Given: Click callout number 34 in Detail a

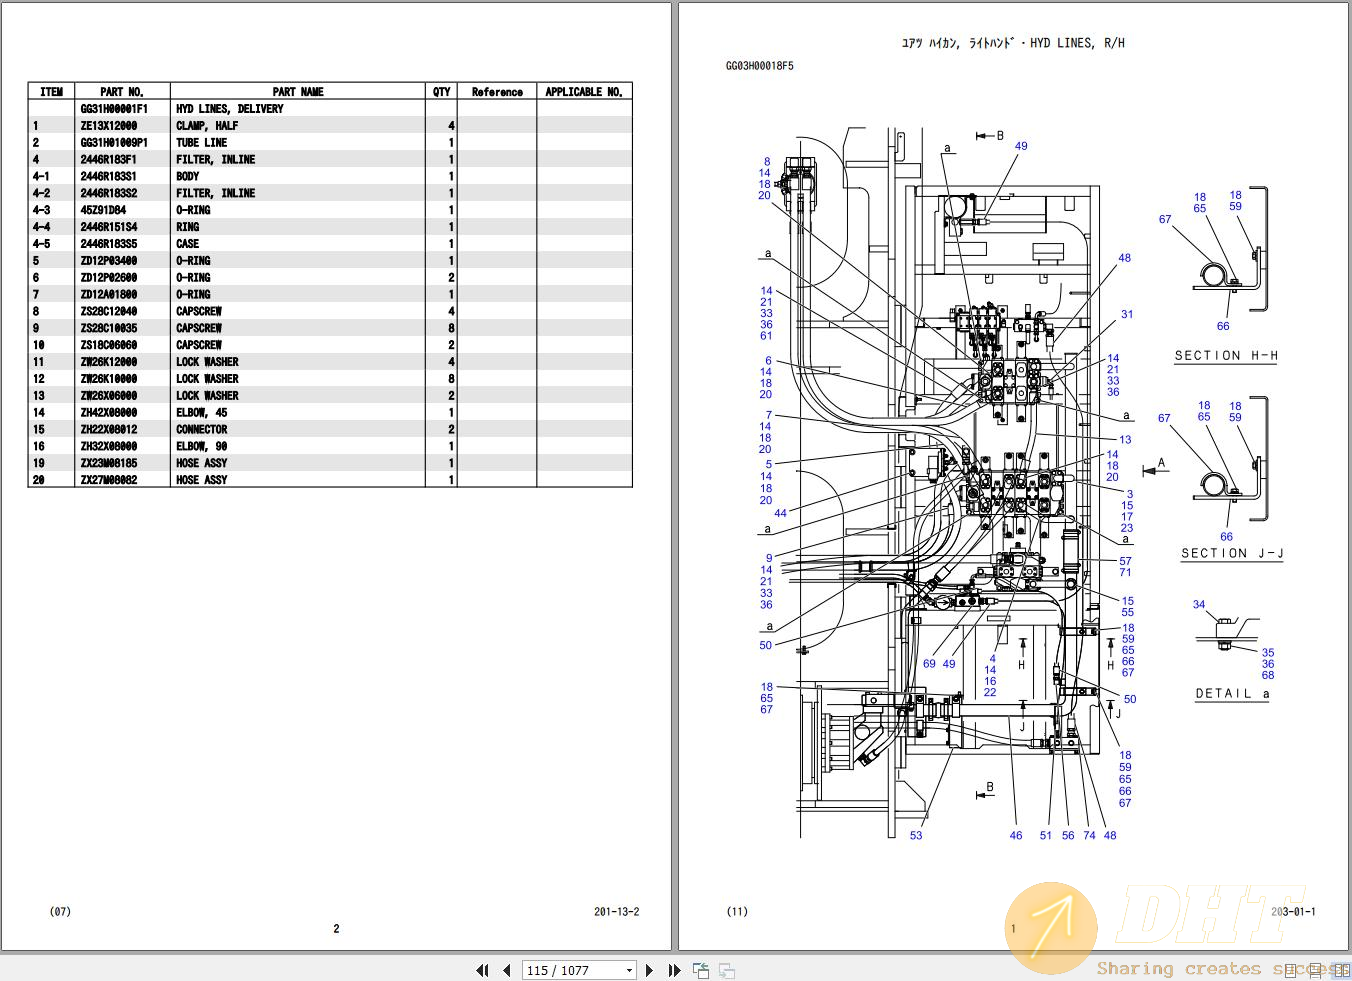Looking at the screenshot, I should [x=1199, y=605].
